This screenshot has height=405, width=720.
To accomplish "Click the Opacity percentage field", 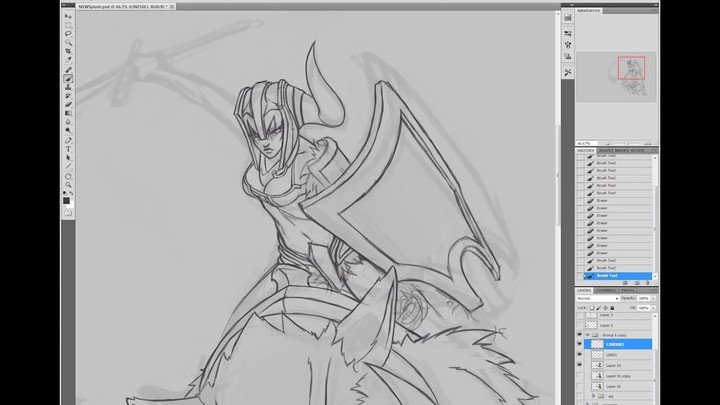I will coord(643,298).
